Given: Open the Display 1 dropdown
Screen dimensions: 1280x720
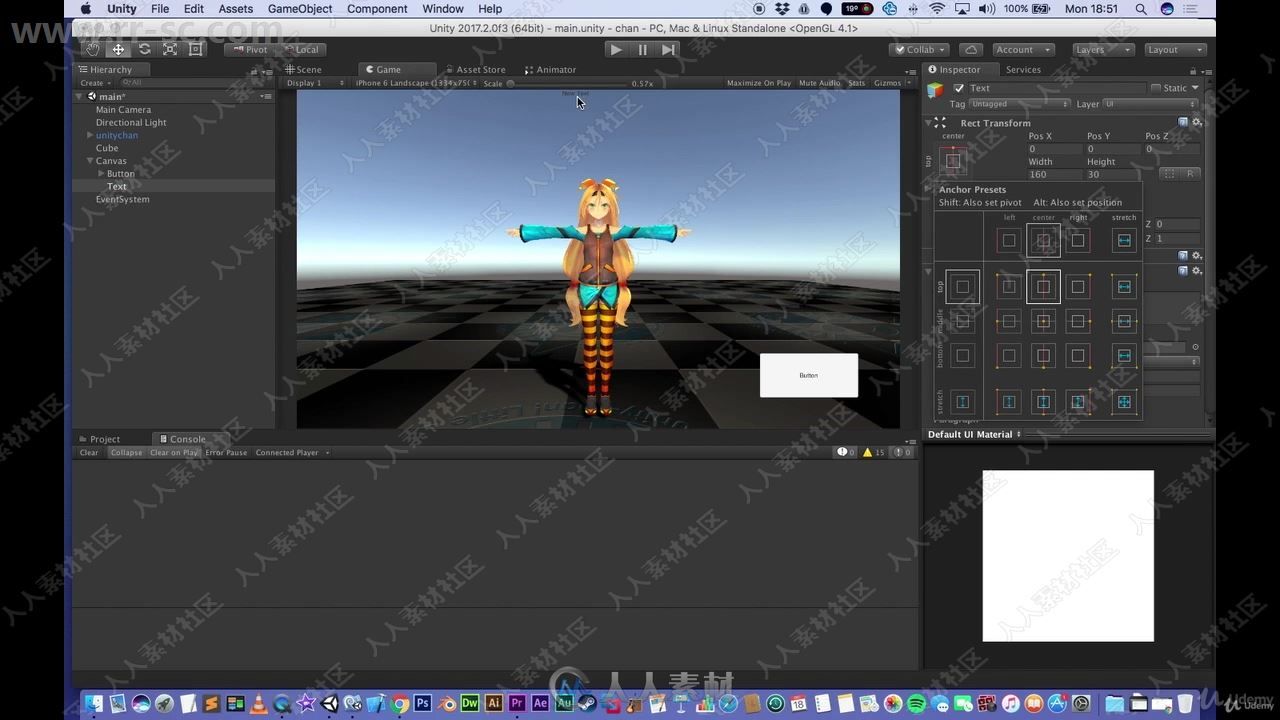Looking at the screenshot, I should pos(315,83).
